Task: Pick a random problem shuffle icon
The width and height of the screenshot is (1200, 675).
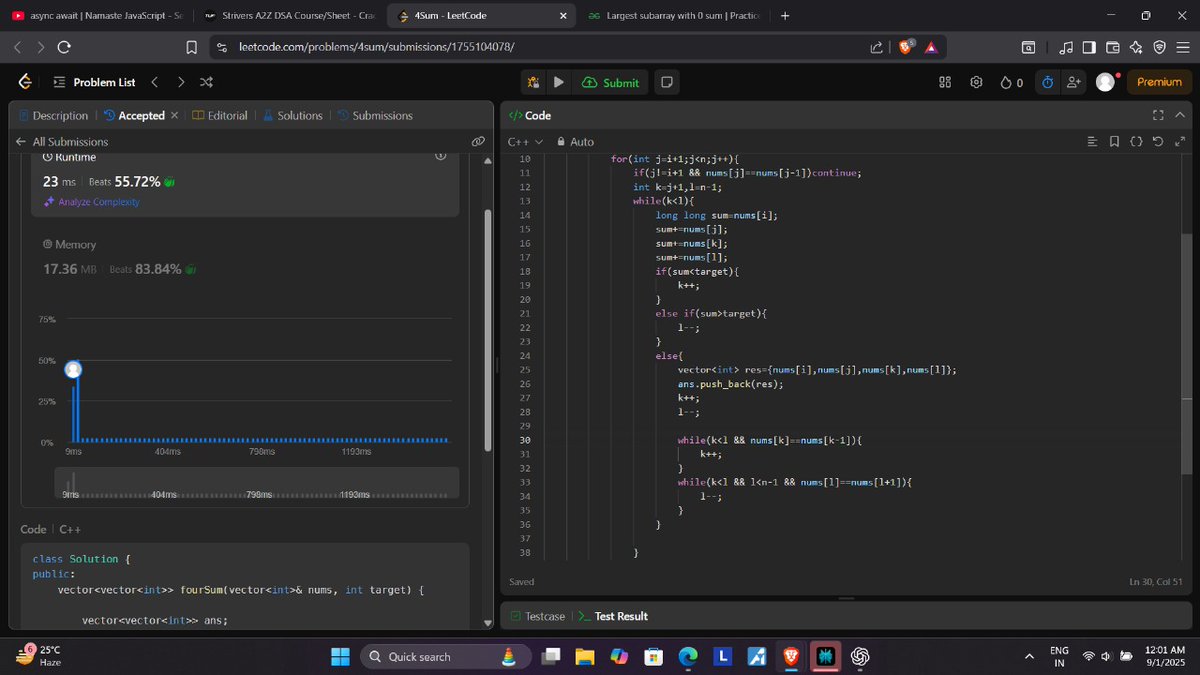Action: click(x=206, y=82)
